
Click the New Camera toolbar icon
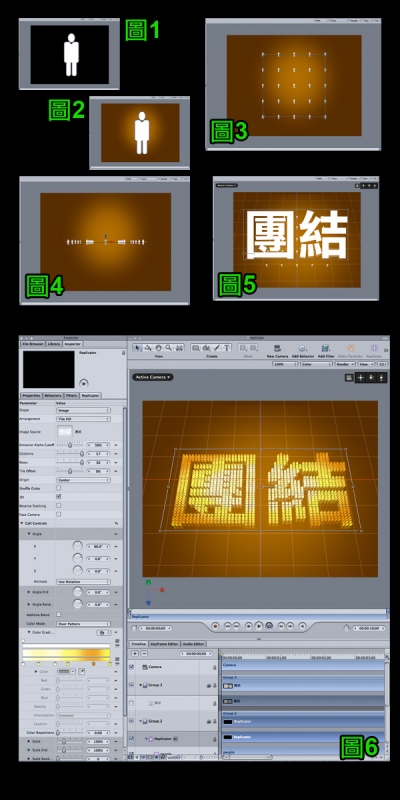tap(278, 348)
